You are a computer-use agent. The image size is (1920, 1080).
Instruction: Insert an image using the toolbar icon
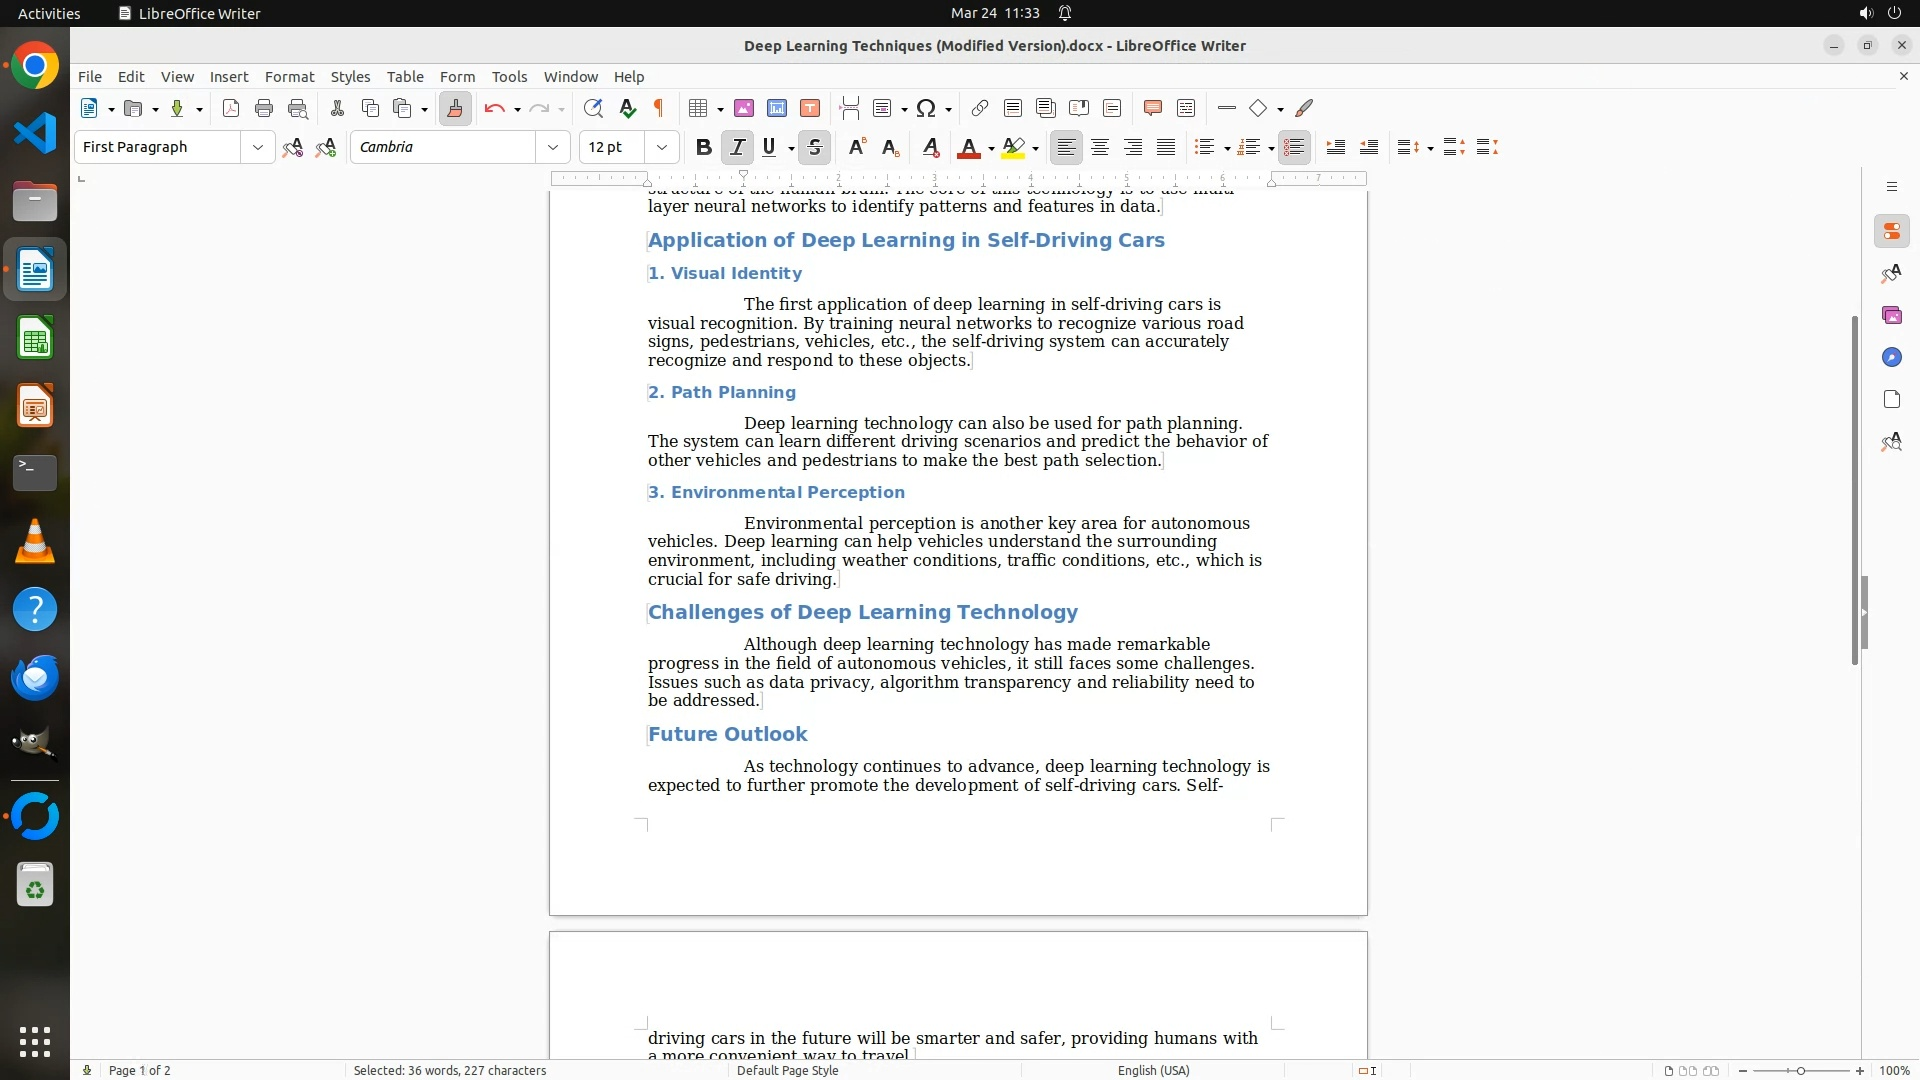tap(743, 109)
